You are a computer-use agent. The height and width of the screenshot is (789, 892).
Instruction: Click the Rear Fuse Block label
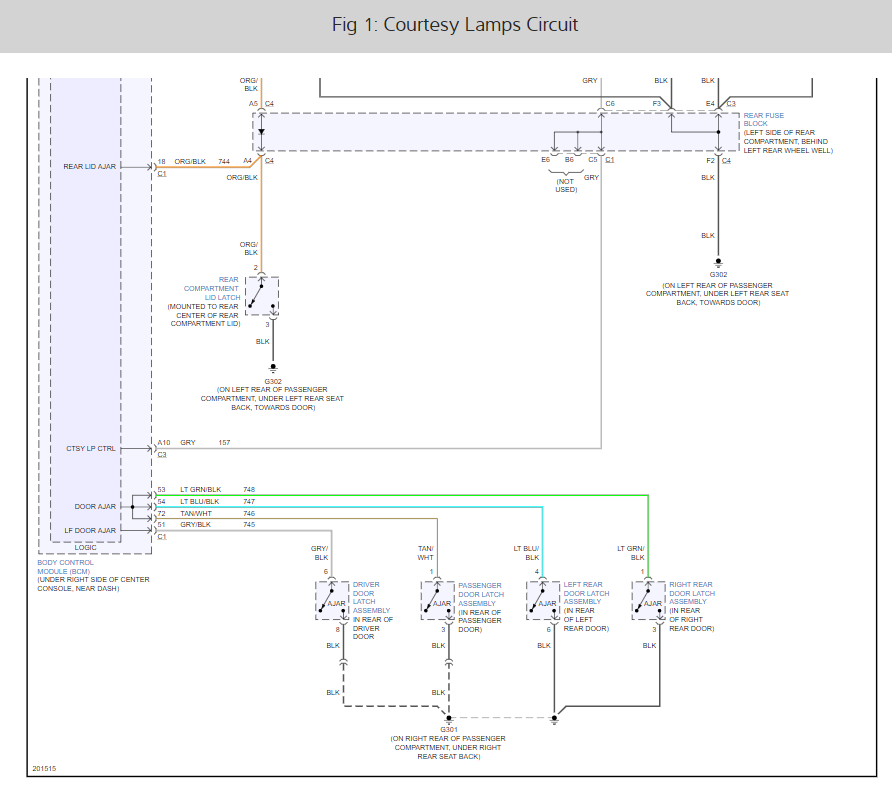(x=763, y=120)
